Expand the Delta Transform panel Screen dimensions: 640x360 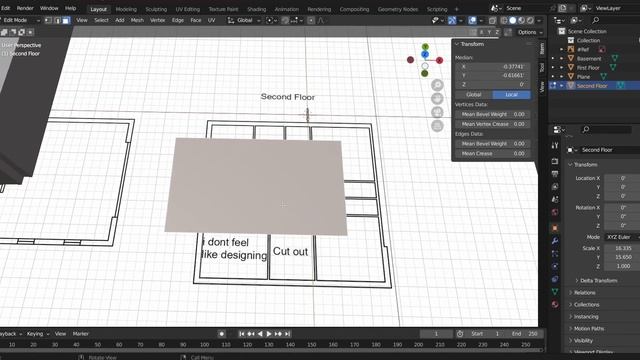tap(598, 280)
